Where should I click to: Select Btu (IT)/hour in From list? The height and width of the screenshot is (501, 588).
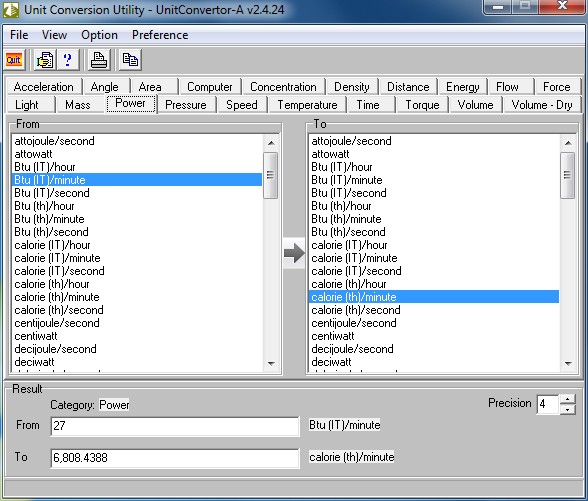click(x=137, y=167)
